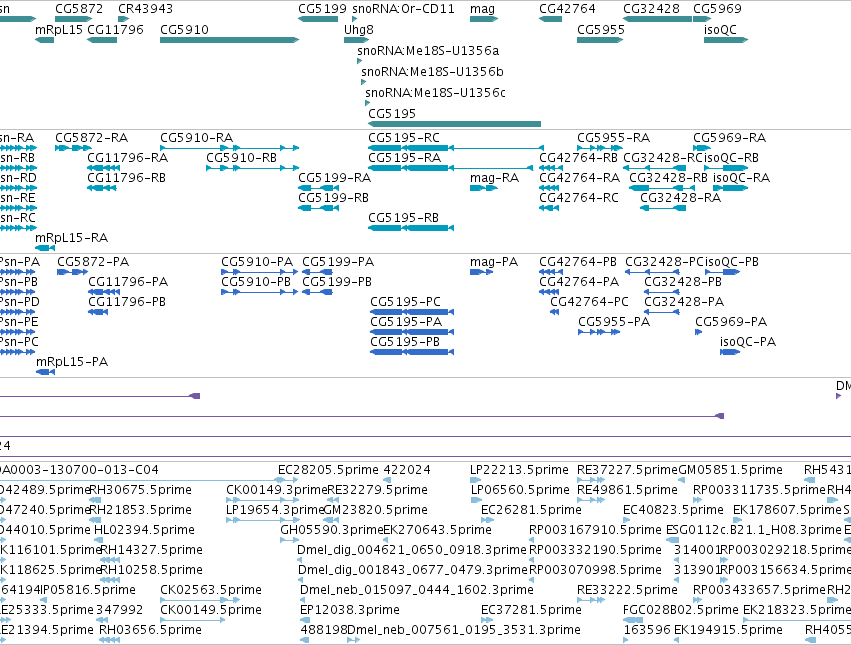The width and height of the screenshot is (851, 645).
Task: Click protein CG5872-PA
Action: tap(72, 272)
